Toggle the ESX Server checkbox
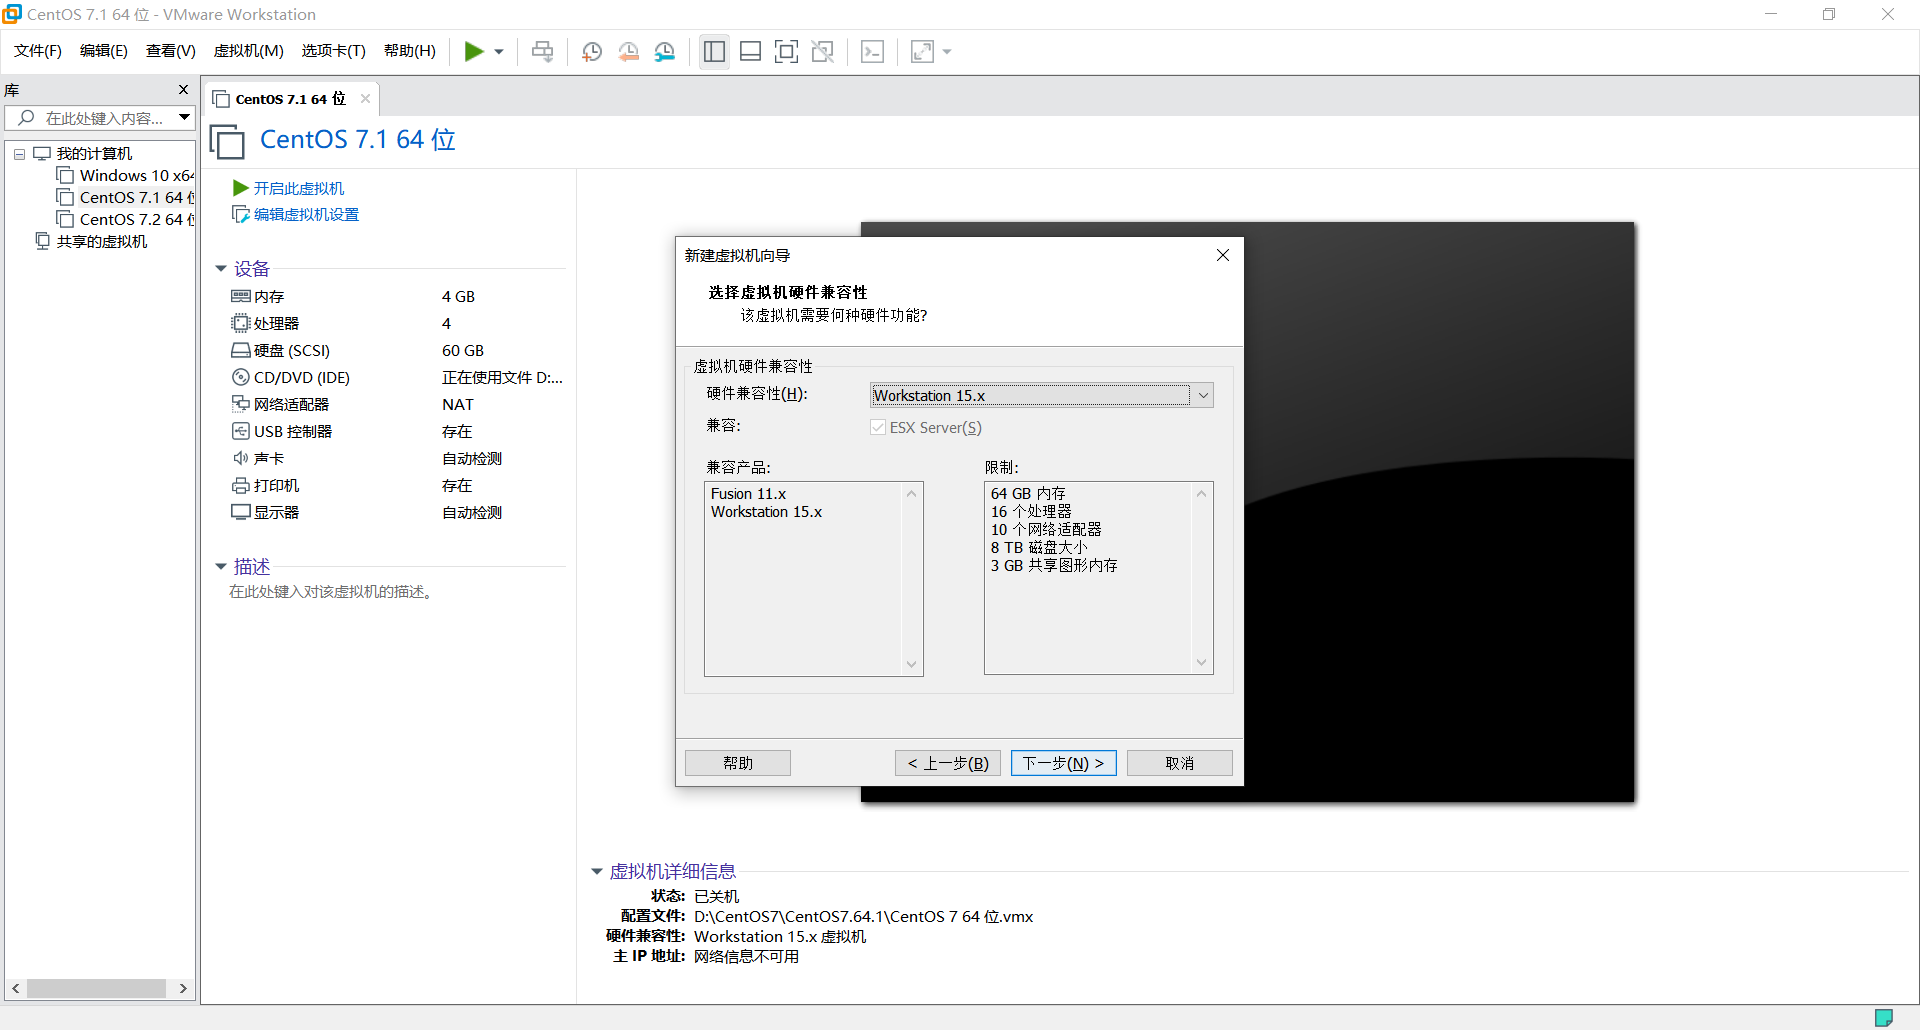 pyautogui.click(x=878, y=427)
